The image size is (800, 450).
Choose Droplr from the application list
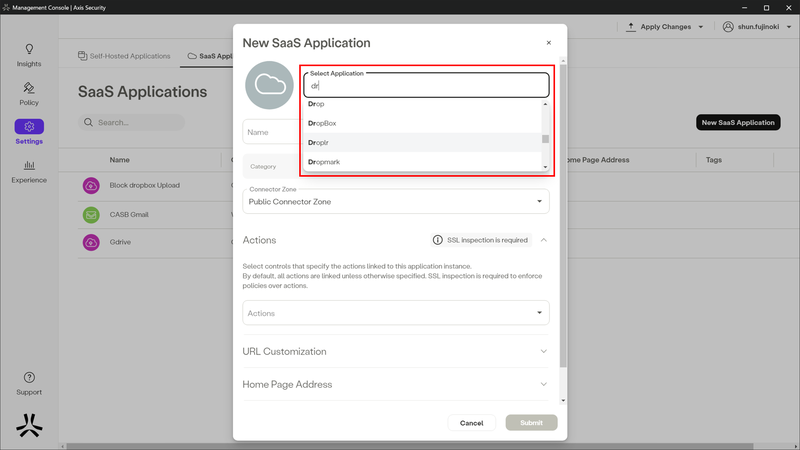[x=422, y=142]
